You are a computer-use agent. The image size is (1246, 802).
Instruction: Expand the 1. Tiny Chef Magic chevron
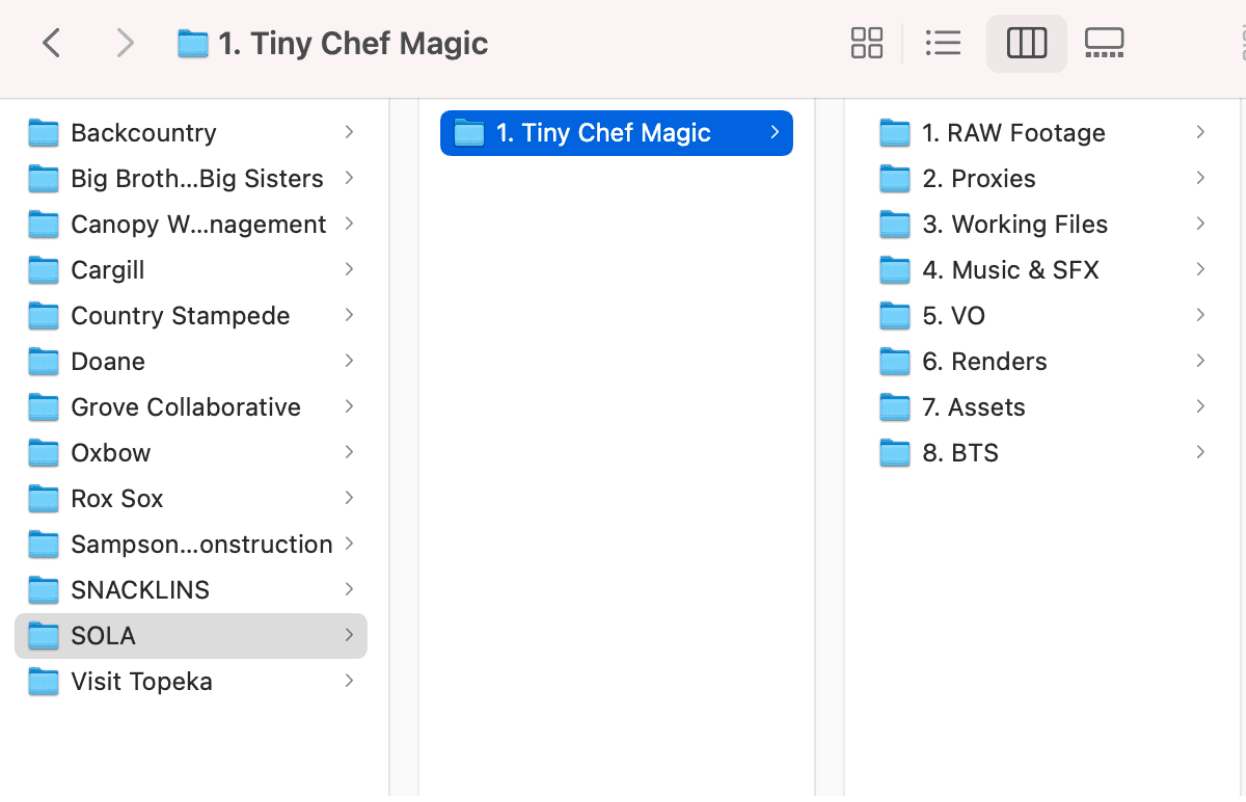point(774,132)
